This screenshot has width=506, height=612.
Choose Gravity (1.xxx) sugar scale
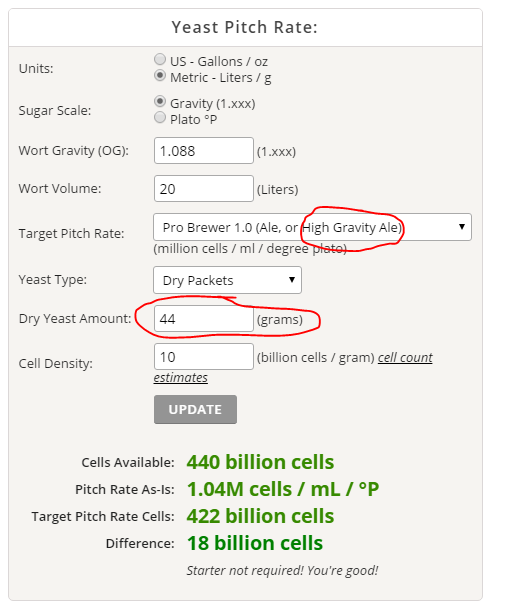pyautogui.click(x=160, y=101)
